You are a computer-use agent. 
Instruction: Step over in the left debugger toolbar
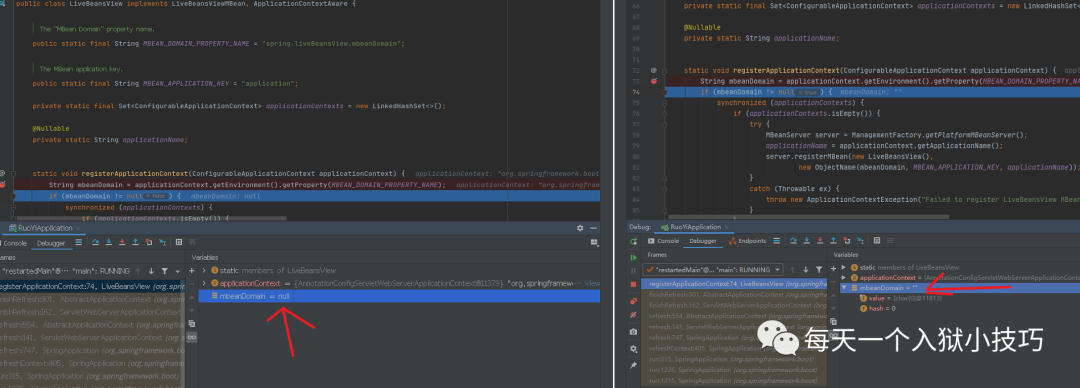click(x=95, y=242)
